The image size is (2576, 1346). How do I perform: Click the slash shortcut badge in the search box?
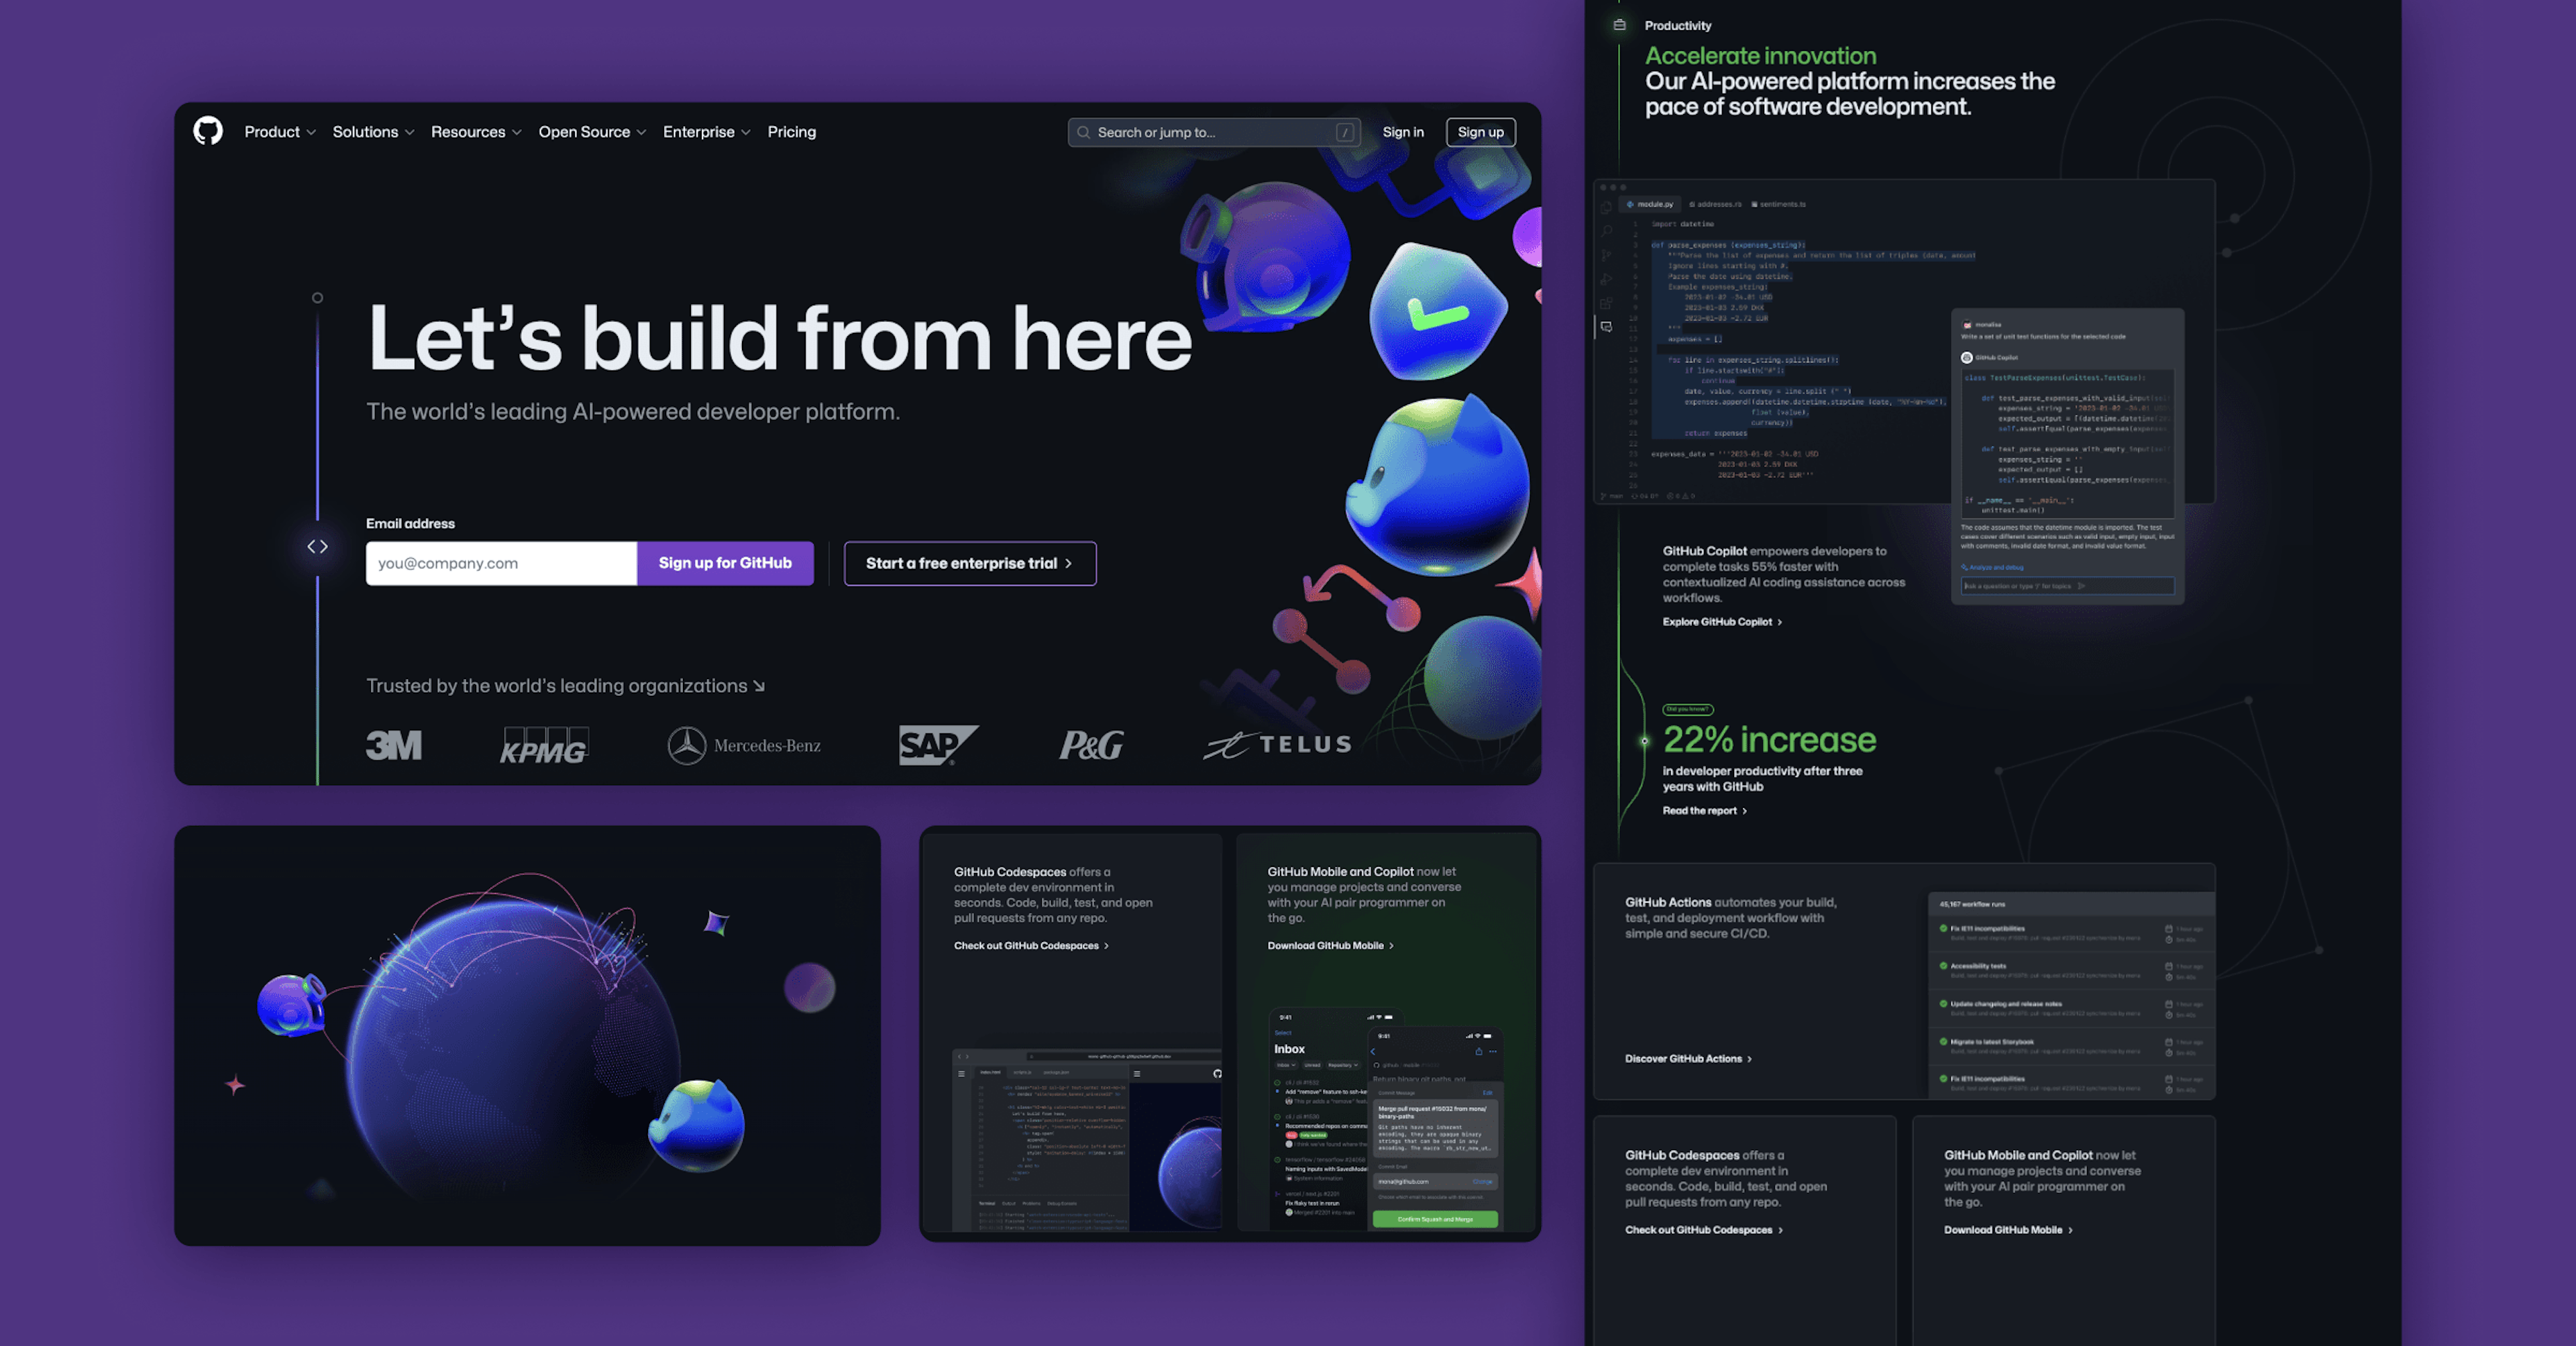coord(1345,132)
